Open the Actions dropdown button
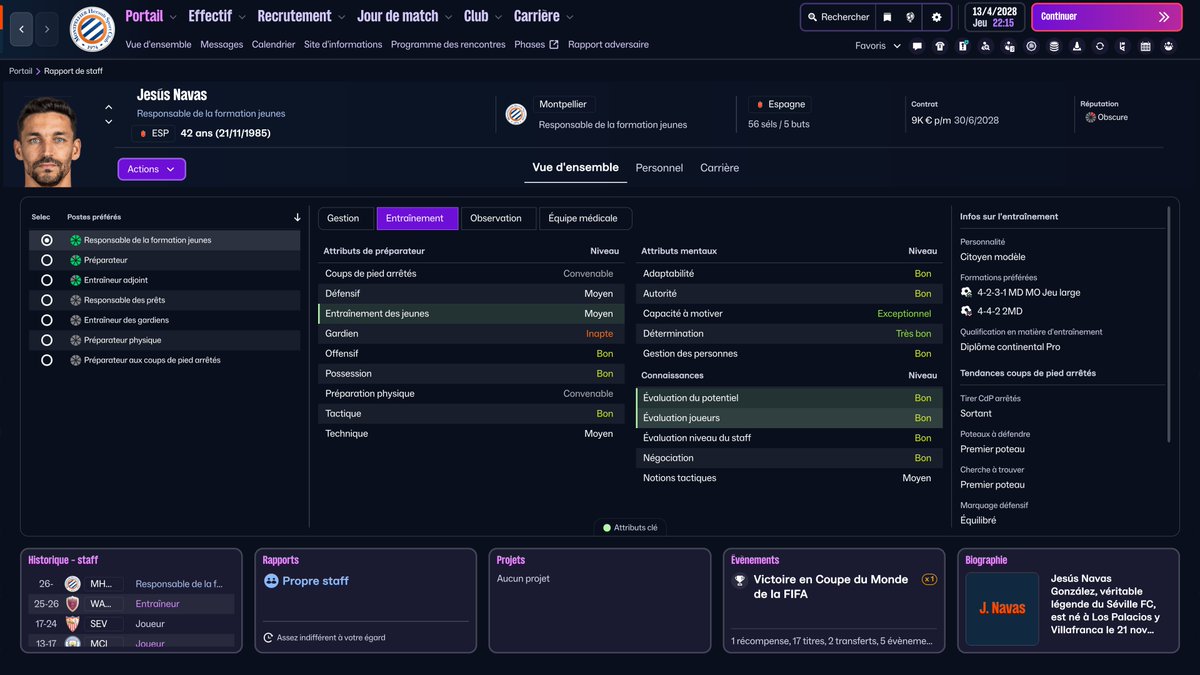The height and width of the screenshot is (675, 1200). (x=152, y=169)
